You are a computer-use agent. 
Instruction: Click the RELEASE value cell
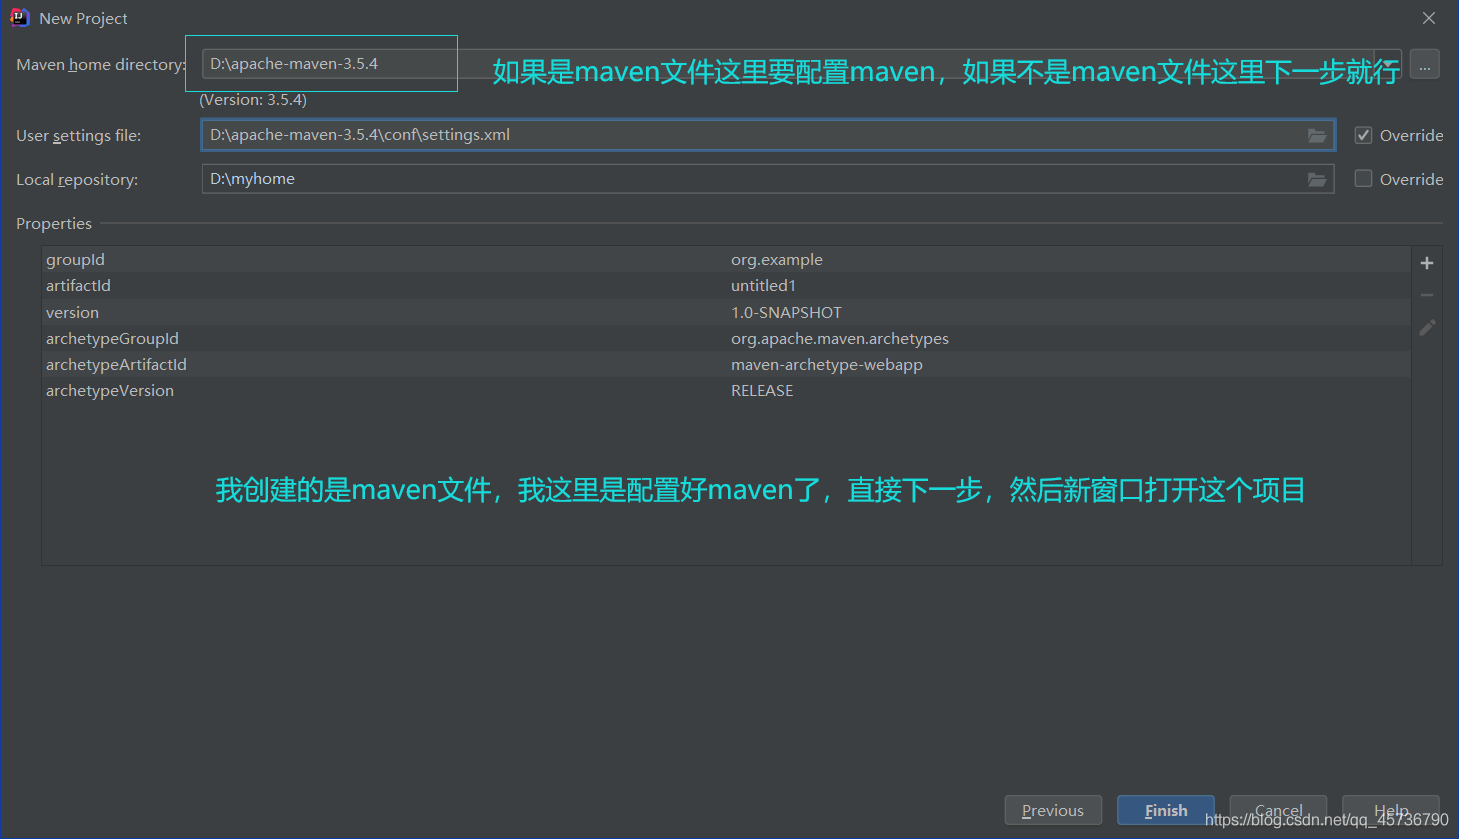click(762, 390)
